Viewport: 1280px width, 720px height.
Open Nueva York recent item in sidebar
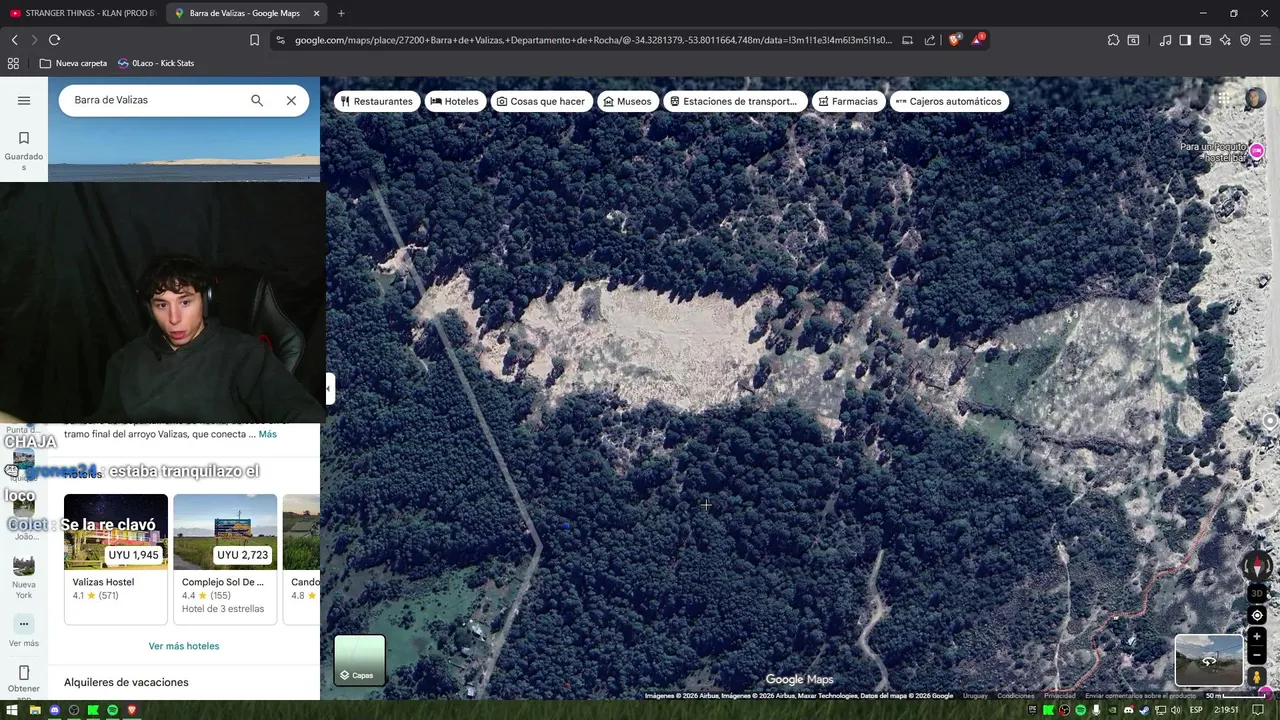tap(24, 578)
